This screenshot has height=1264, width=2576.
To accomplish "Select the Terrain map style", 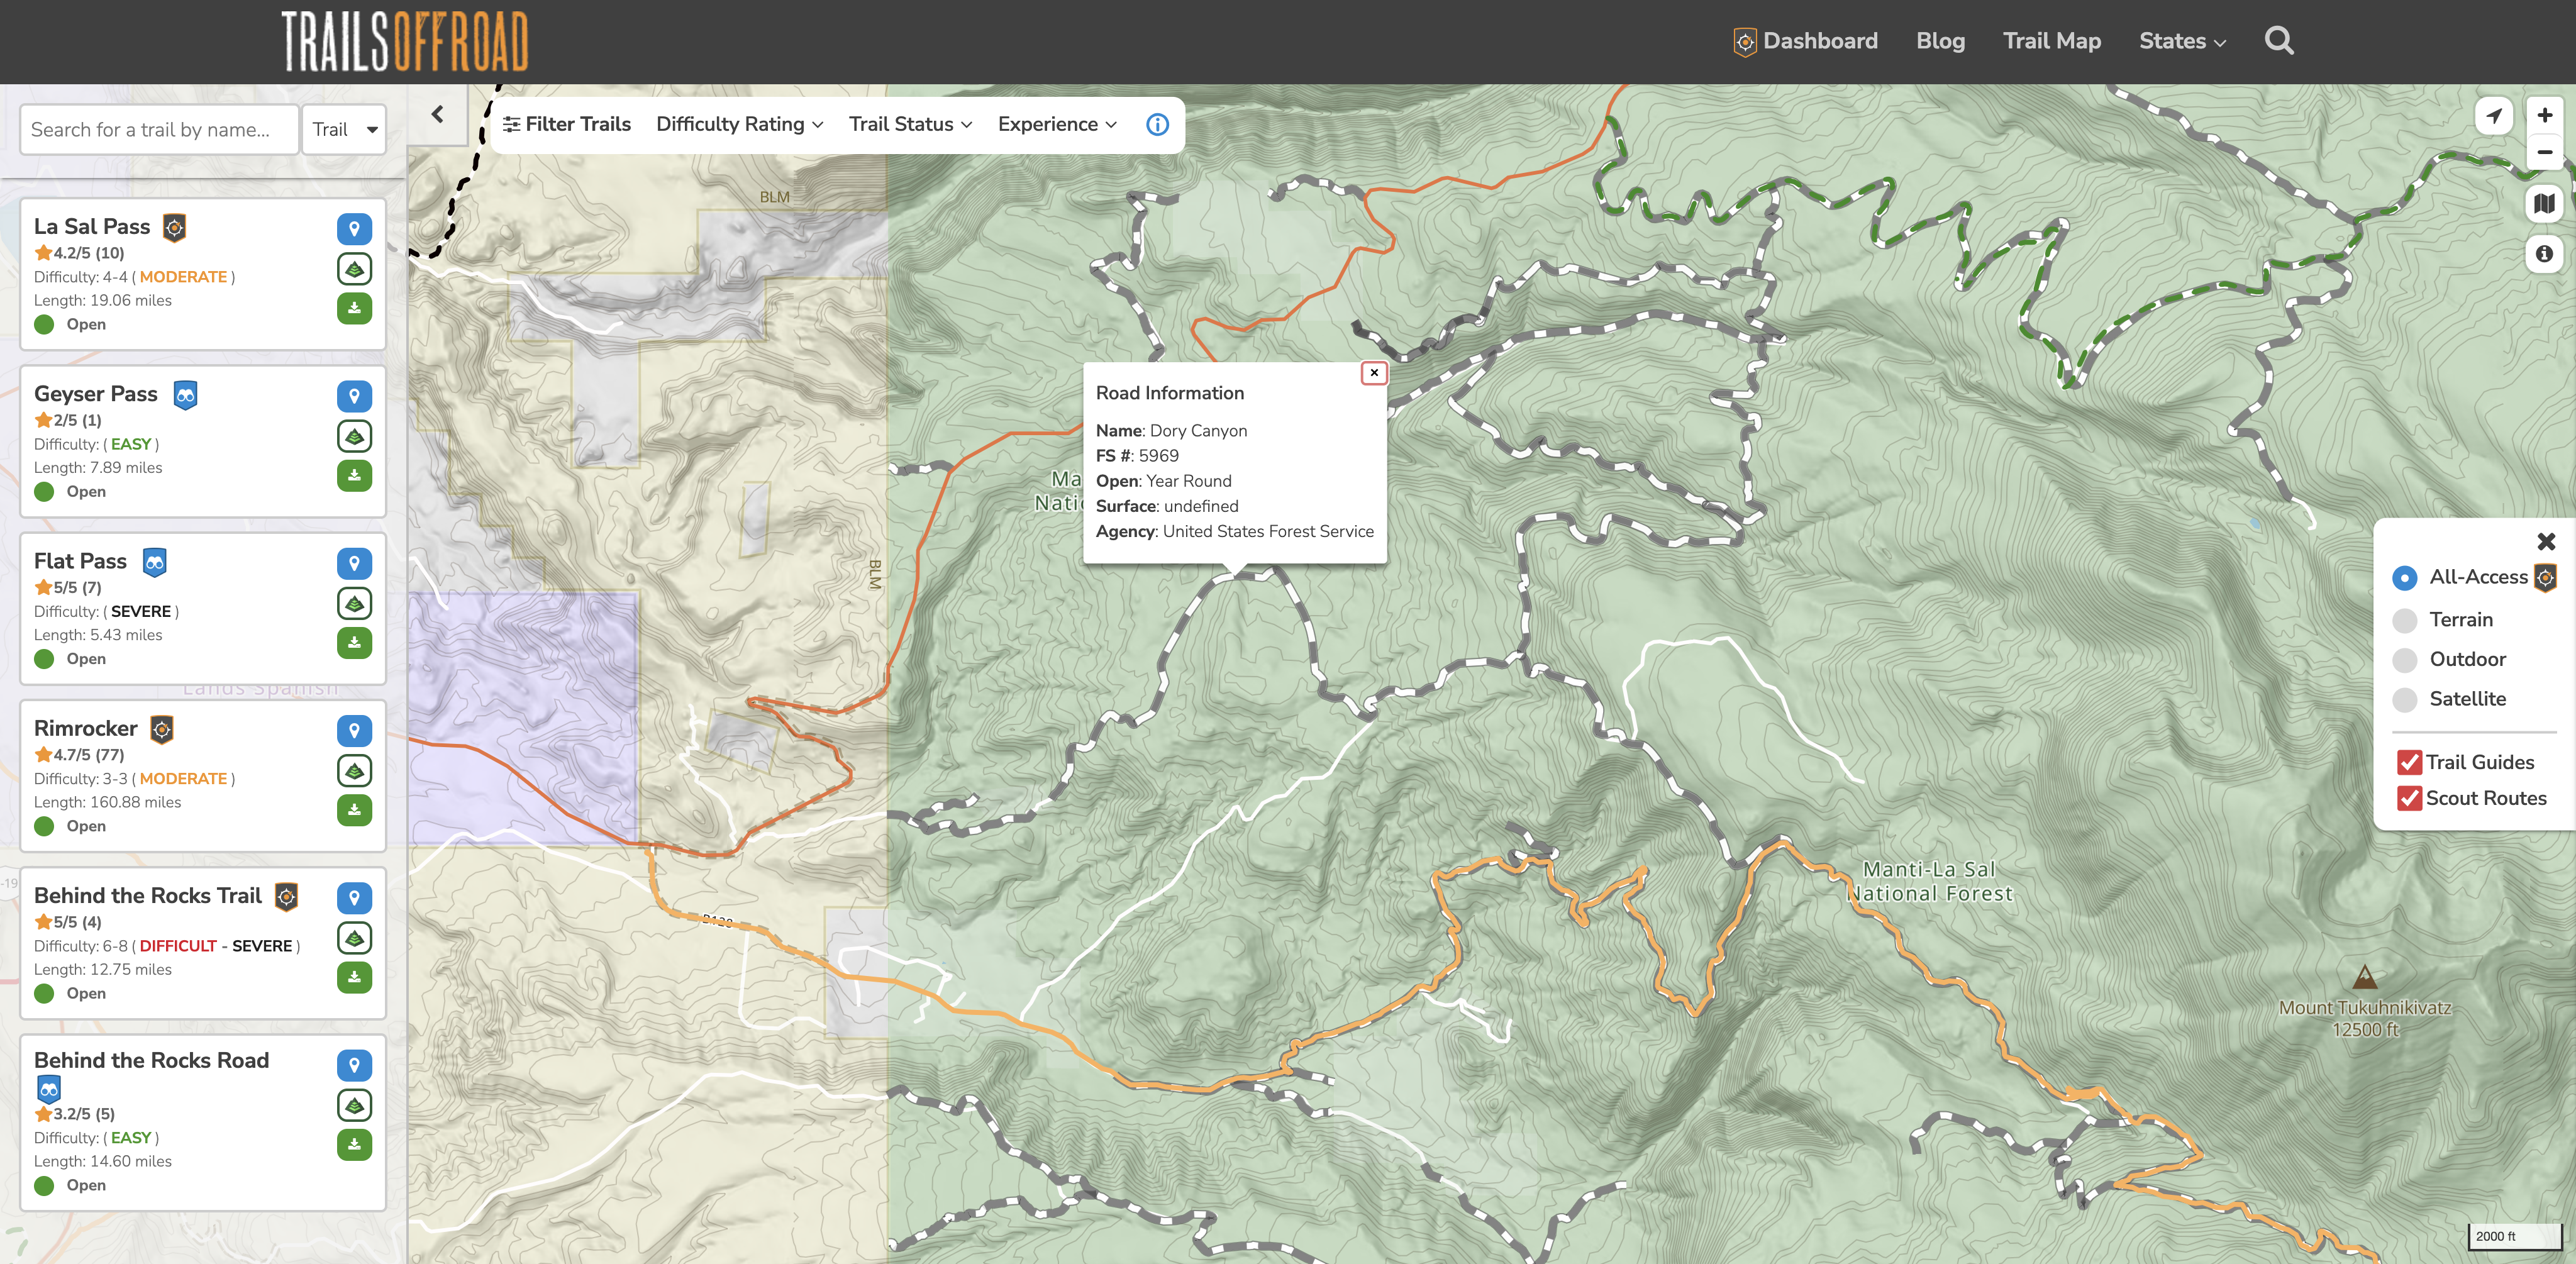I will coord(2404,620).
